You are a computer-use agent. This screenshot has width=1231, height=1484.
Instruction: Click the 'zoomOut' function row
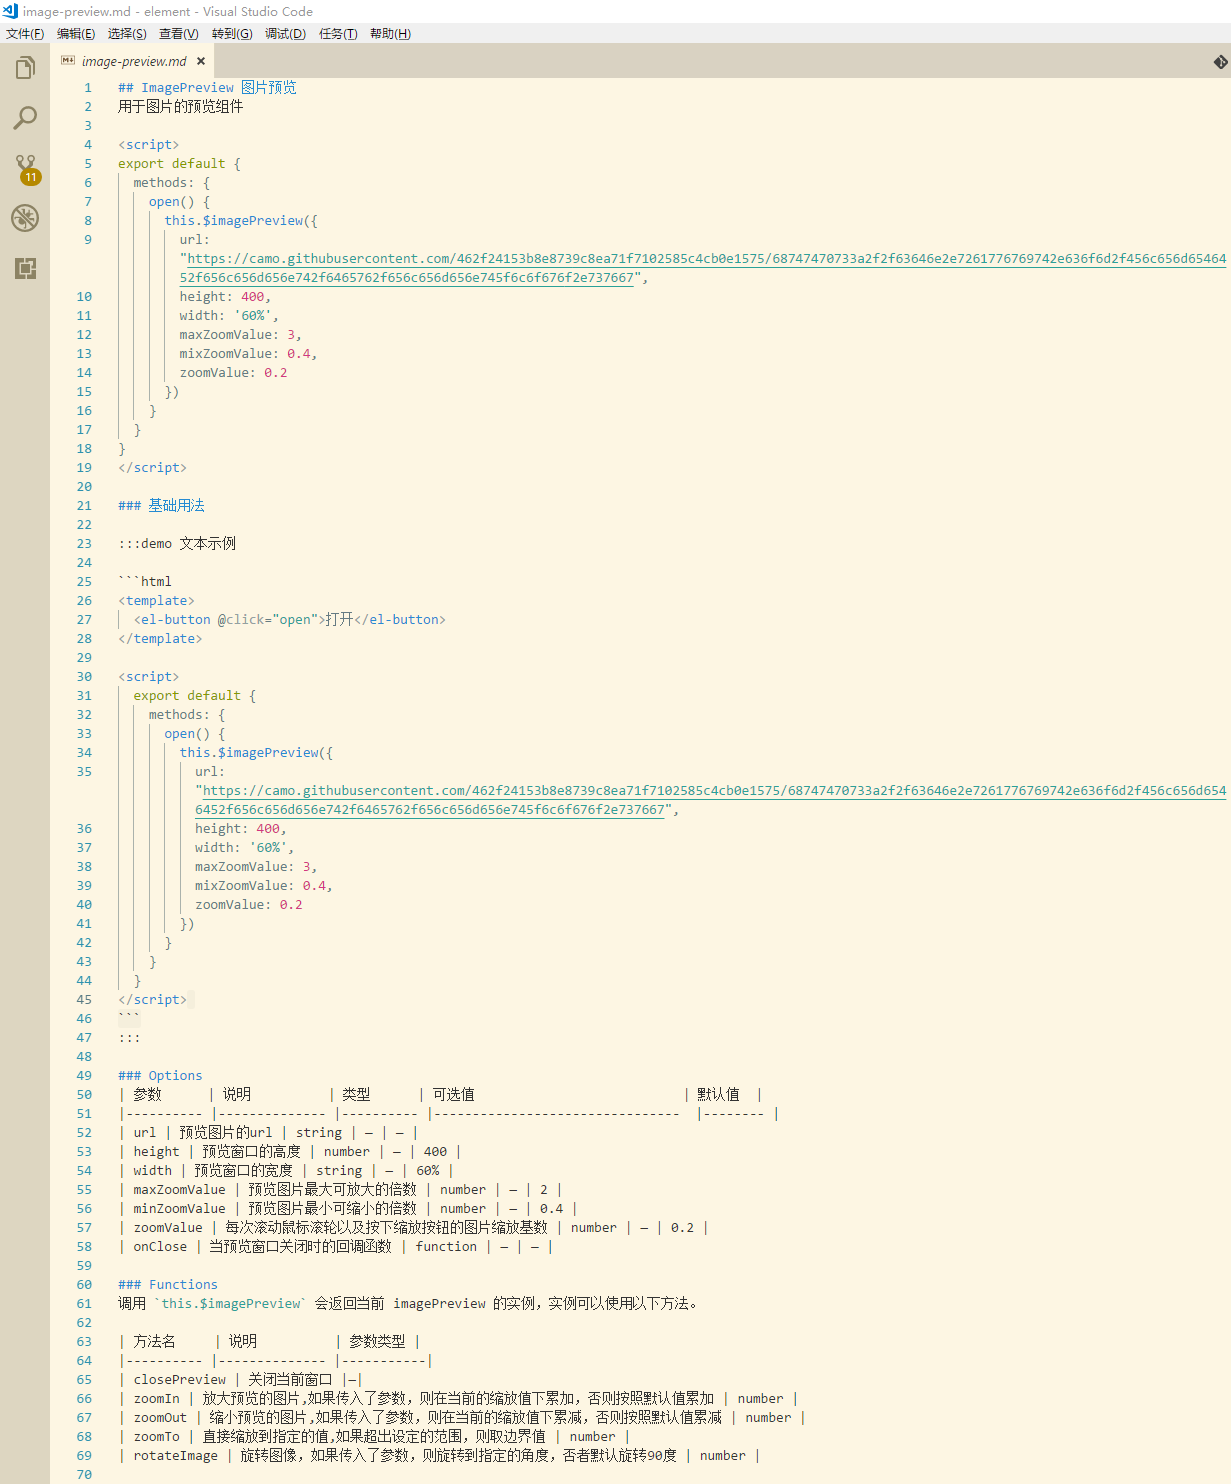click(x=462, y=1418)
